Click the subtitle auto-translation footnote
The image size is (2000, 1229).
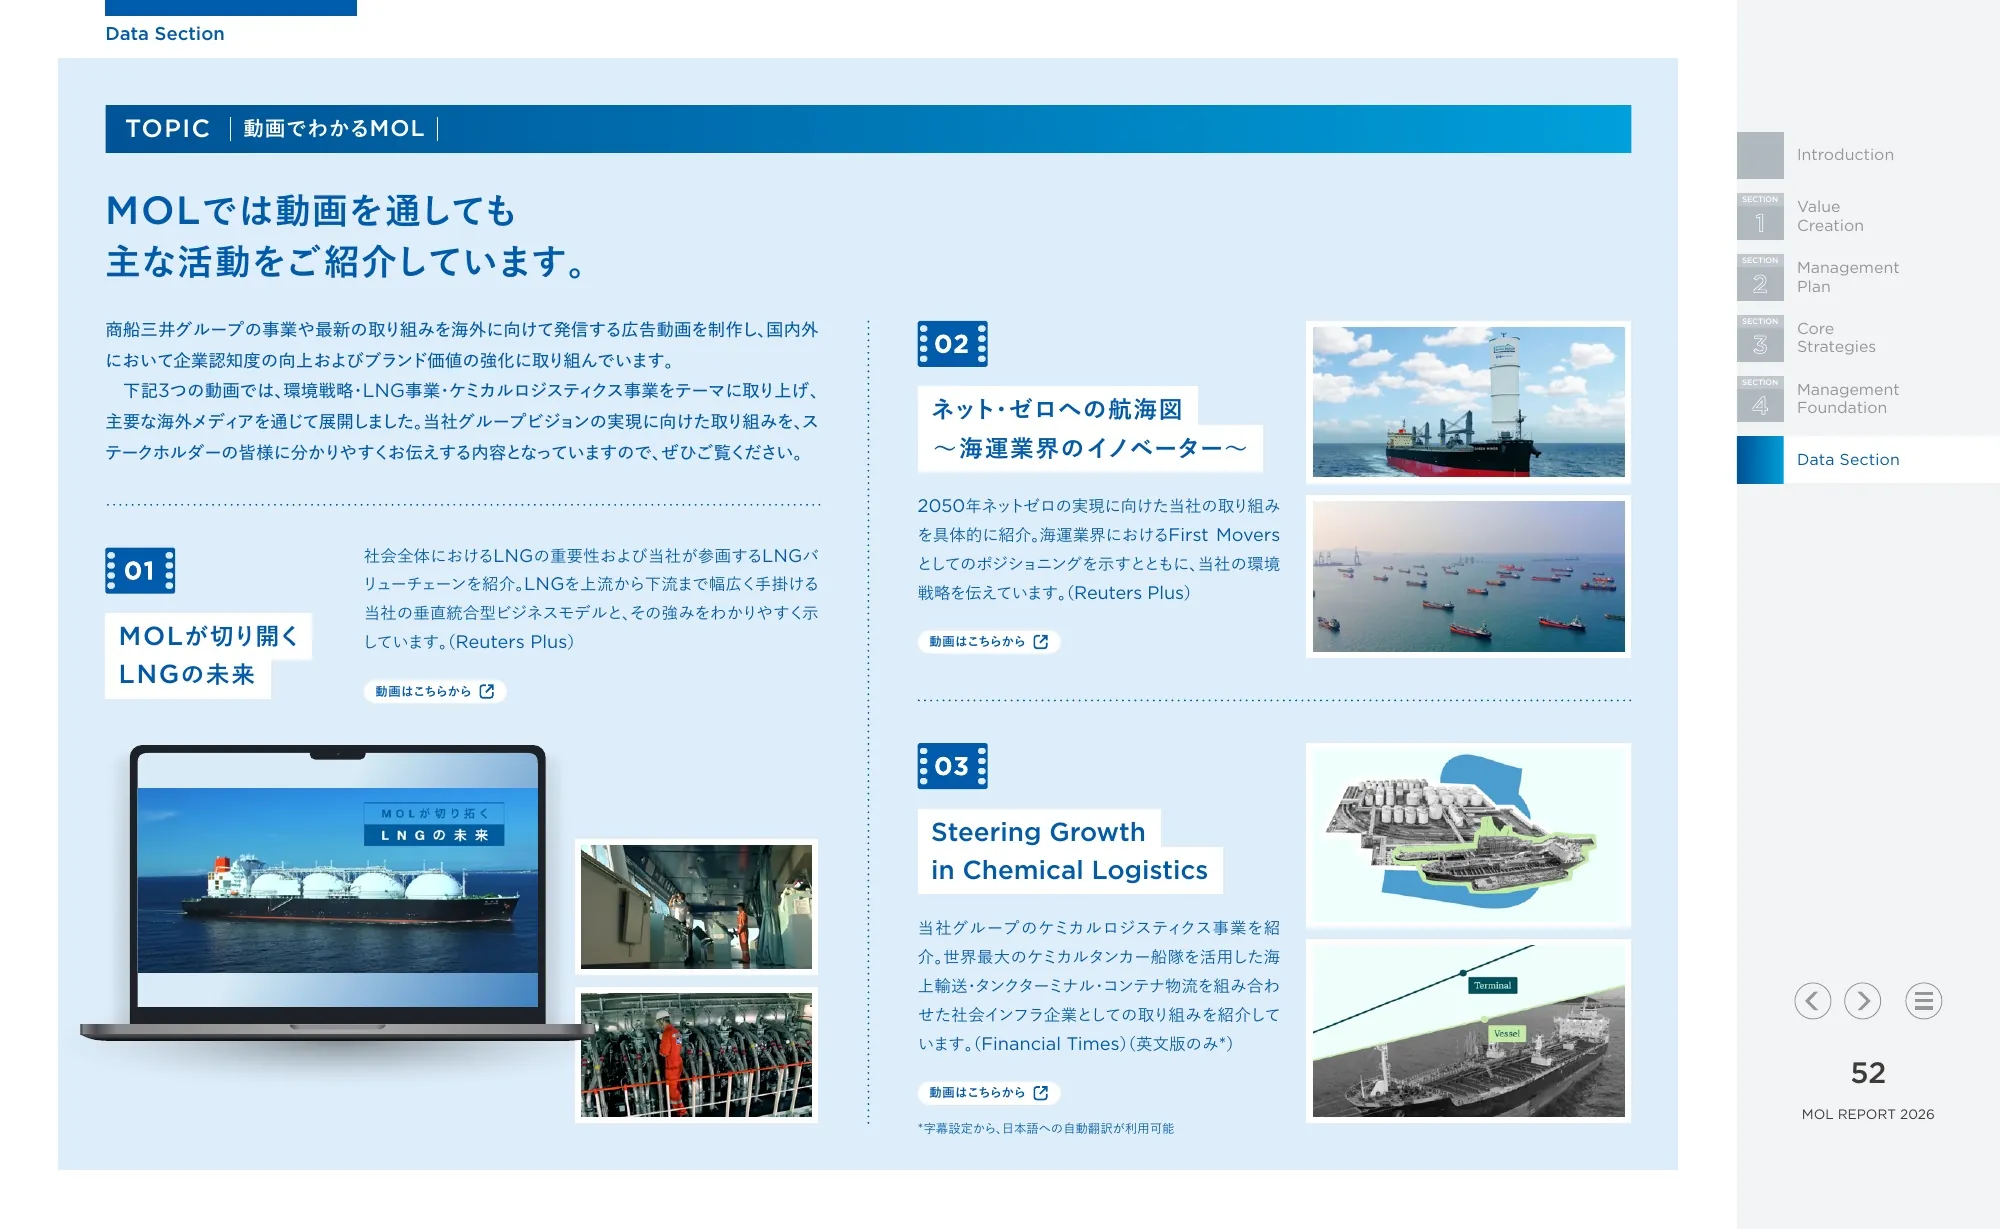[1046, 1128]
